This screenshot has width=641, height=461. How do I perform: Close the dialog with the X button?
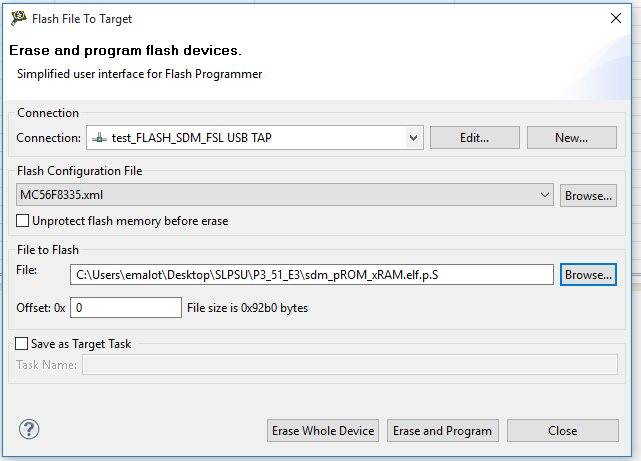615,18
